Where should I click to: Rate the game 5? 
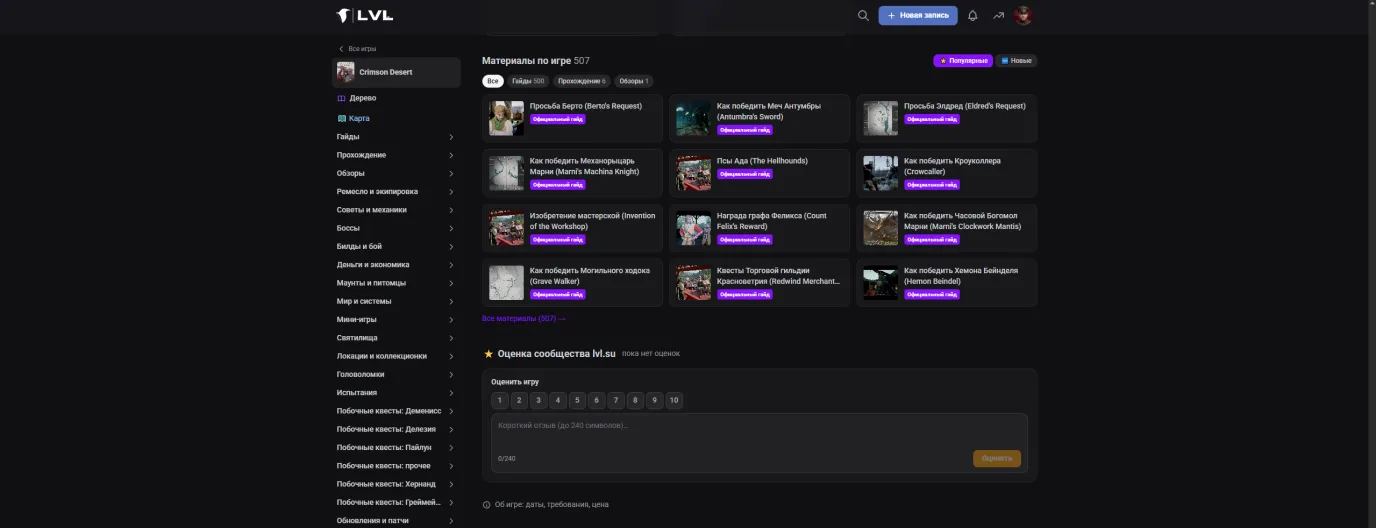click(x=577, y=401)
